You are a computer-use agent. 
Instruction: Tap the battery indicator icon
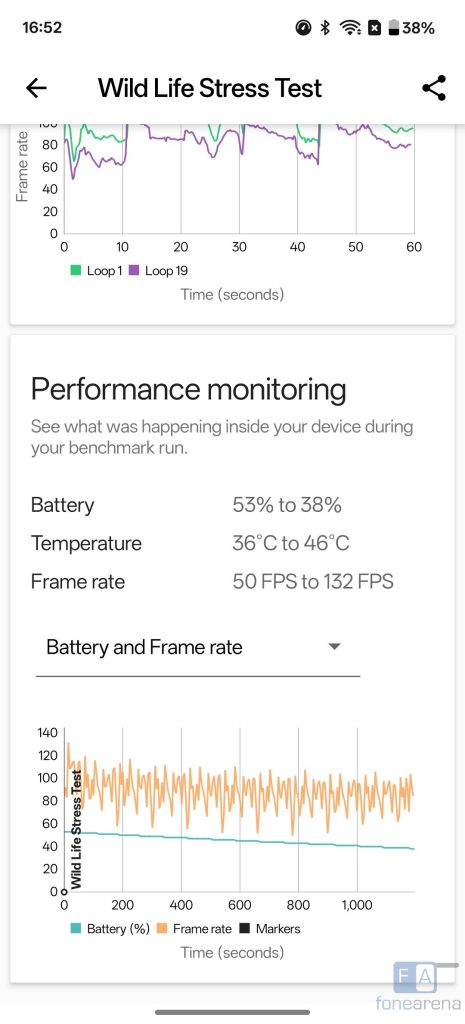click(x=393, y=28)
